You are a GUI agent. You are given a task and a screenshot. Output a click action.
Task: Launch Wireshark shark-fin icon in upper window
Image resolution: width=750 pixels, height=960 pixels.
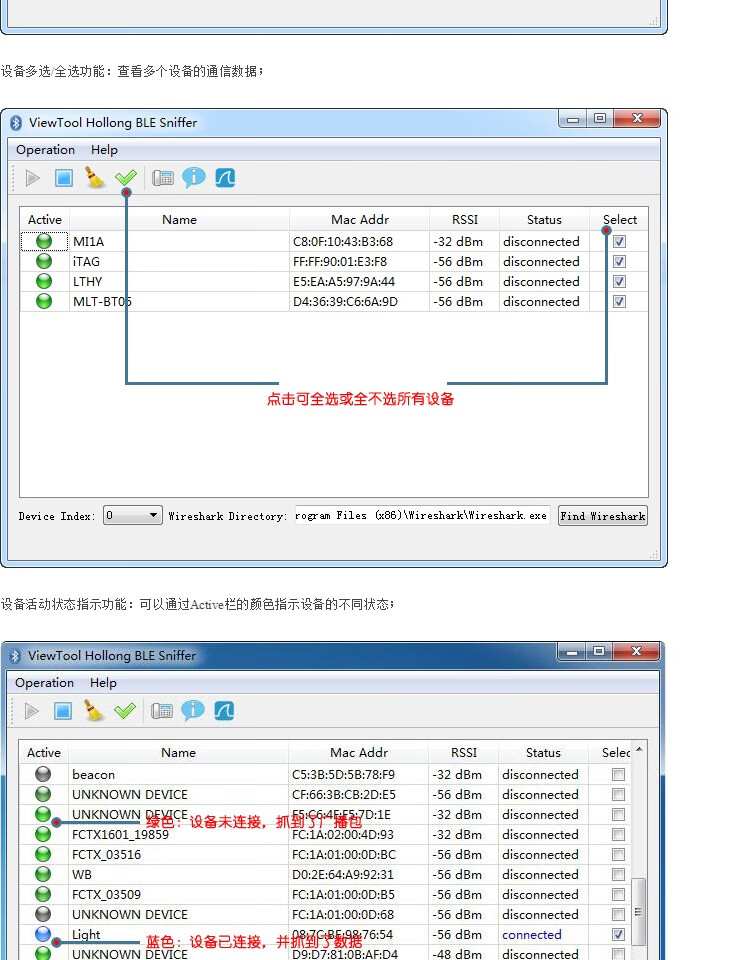coord(225,178)
